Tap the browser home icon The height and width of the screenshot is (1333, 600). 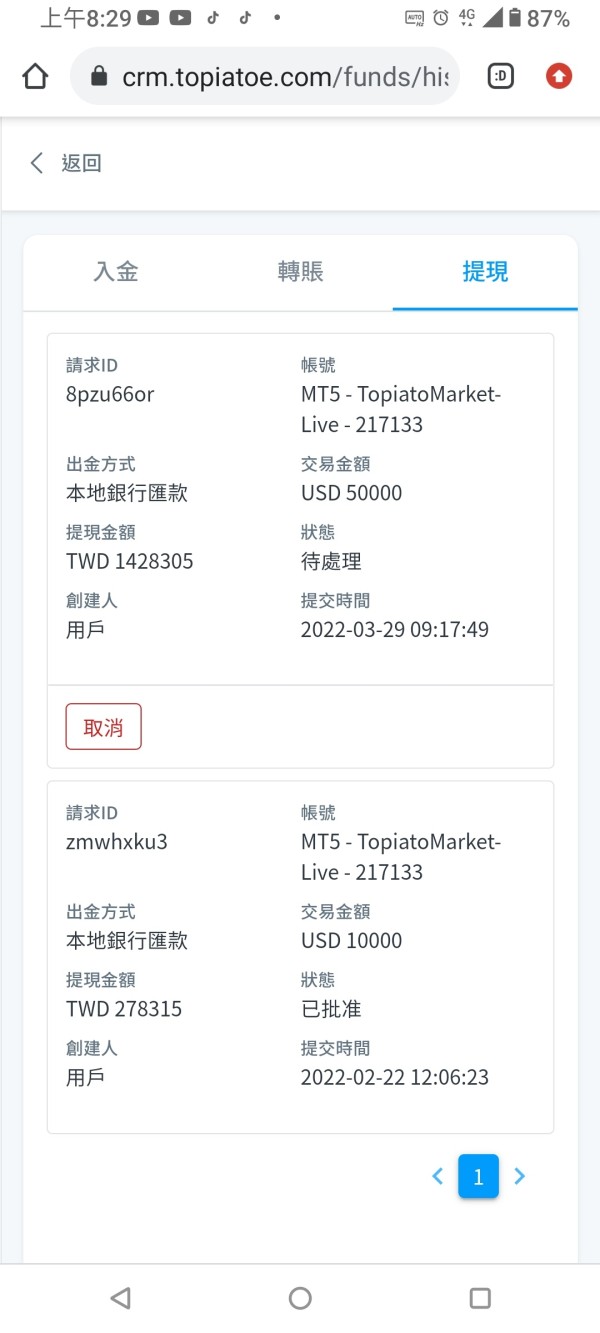[x=35, y=76]
